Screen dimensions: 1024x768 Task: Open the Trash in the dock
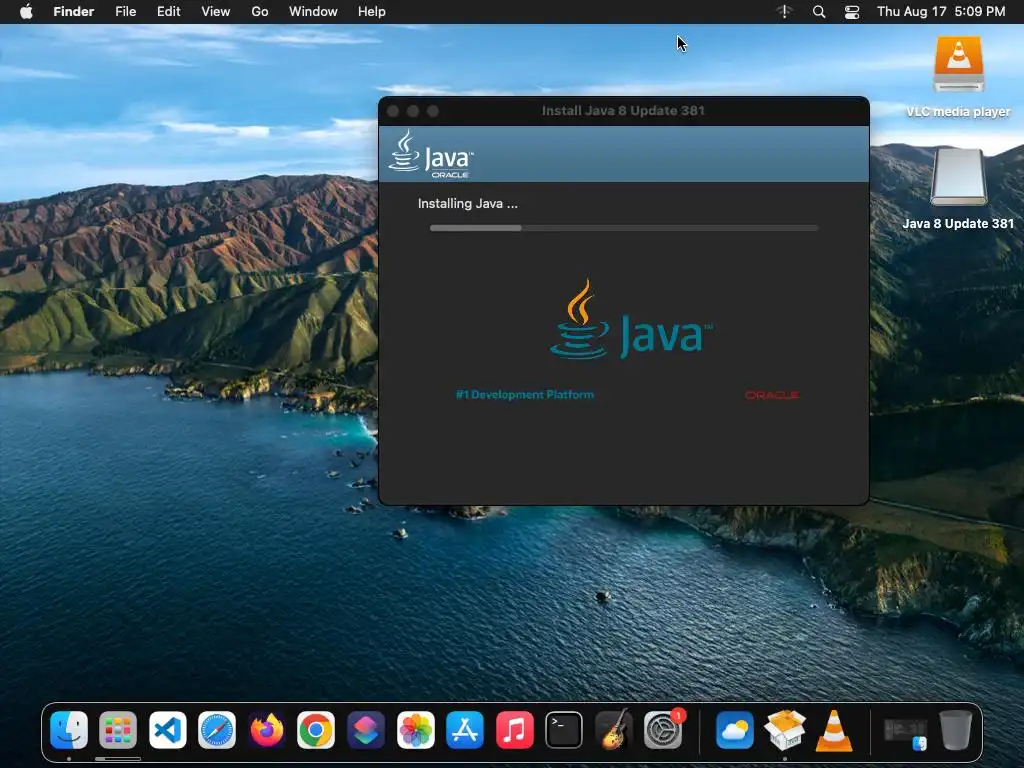click(955, 730)
